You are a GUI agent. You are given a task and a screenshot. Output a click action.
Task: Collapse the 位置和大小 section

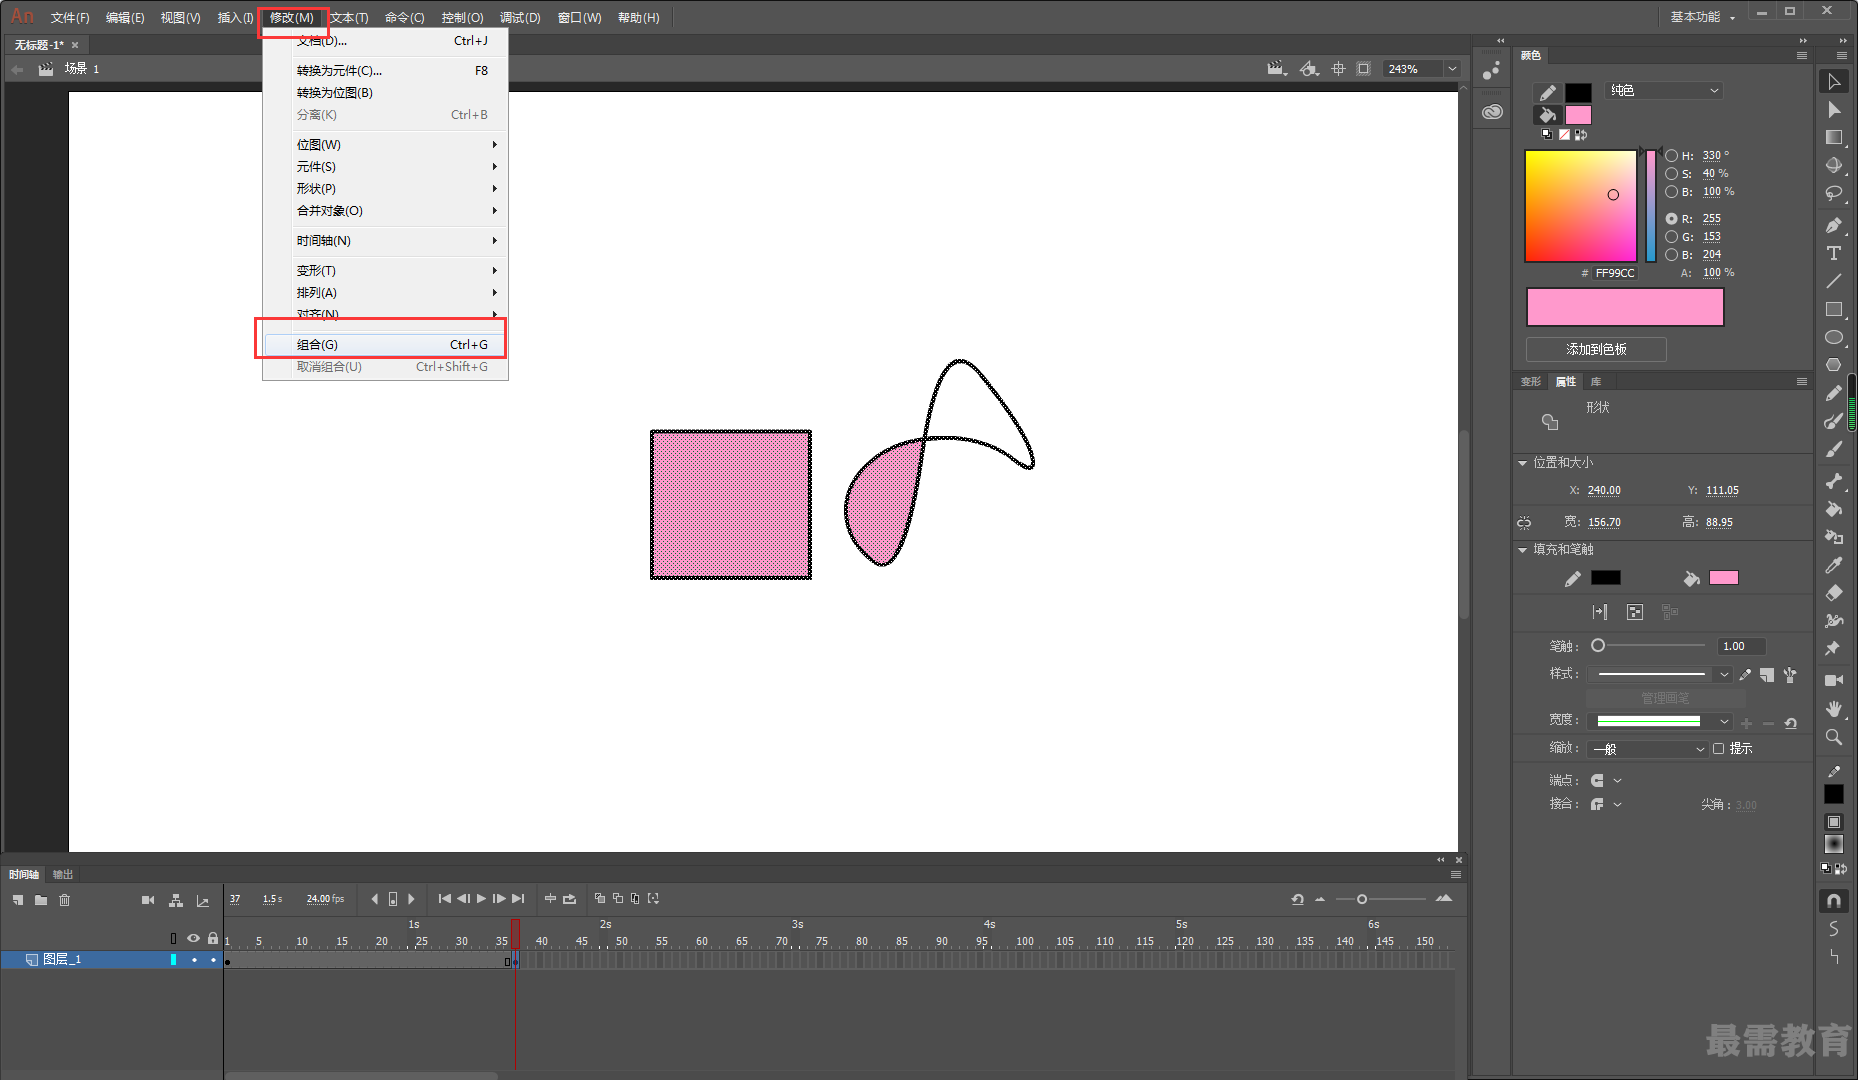coord(1523,463)
